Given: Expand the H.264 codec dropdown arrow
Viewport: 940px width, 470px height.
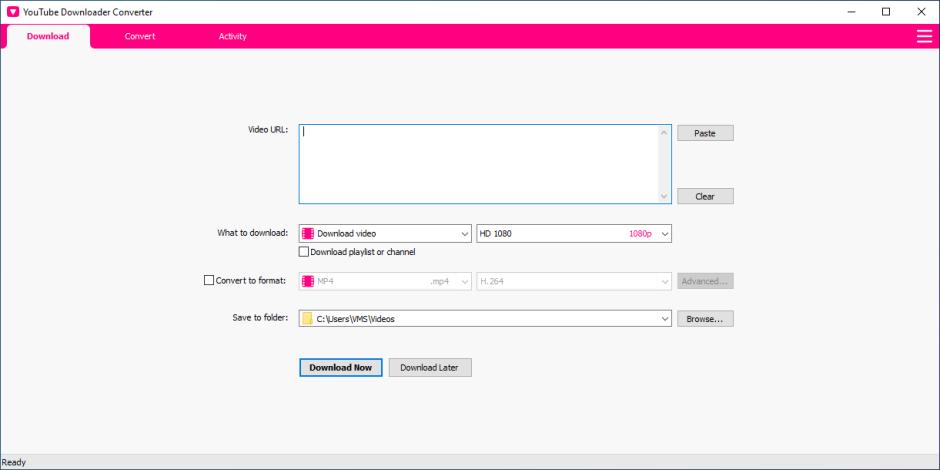Looking at the screenshot, I should click(x=664, y=281).
